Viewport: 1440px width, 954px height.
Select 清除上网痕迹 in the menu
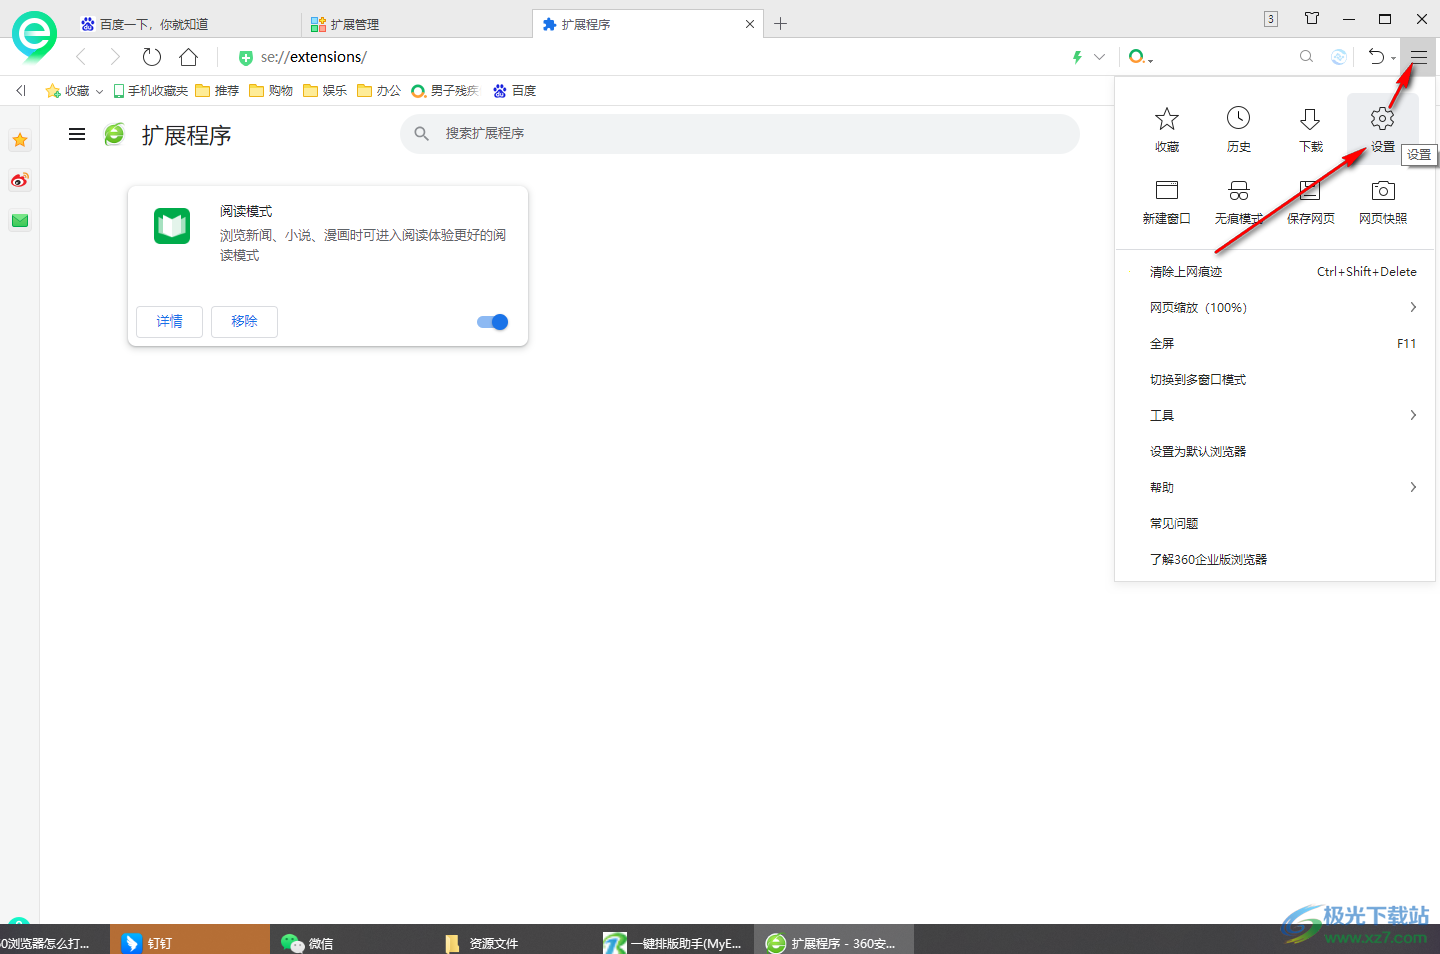tap(1275, 272)
